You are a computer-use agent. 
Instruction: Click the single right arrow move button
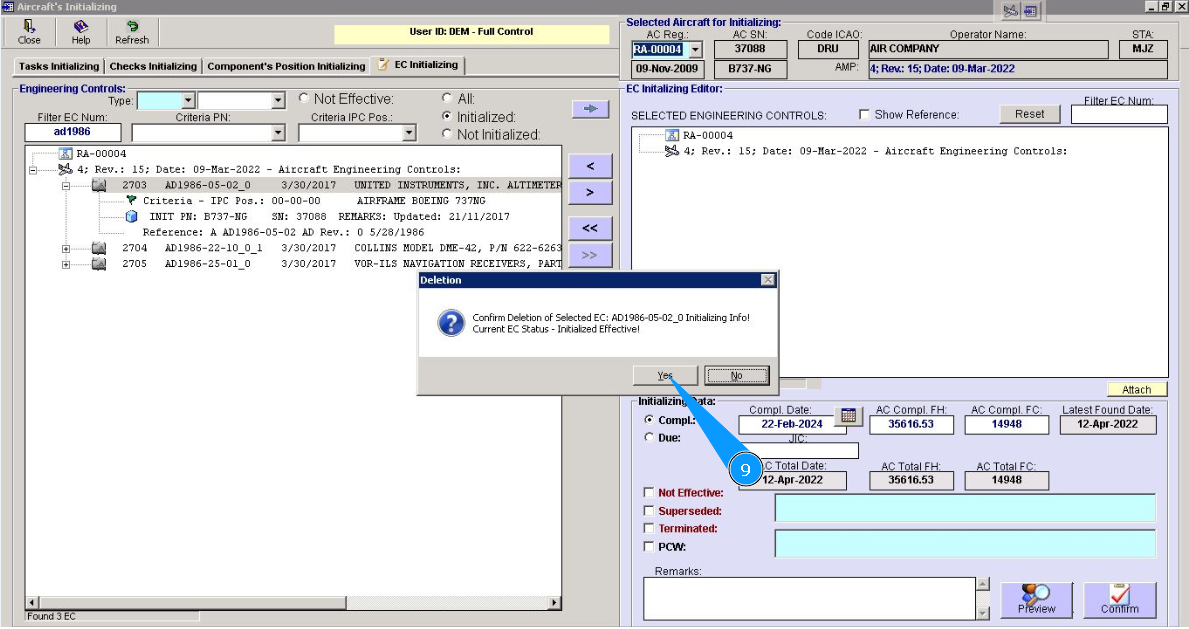click(590, 193)
